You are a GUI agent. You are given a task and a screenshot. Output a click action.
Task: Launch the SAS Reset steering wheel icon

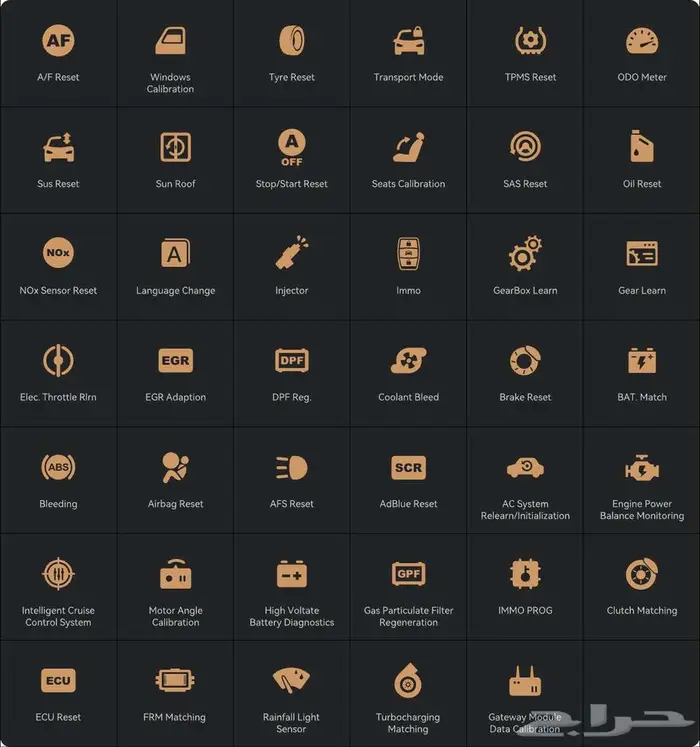pyautogui.click(x=525, y=147)
